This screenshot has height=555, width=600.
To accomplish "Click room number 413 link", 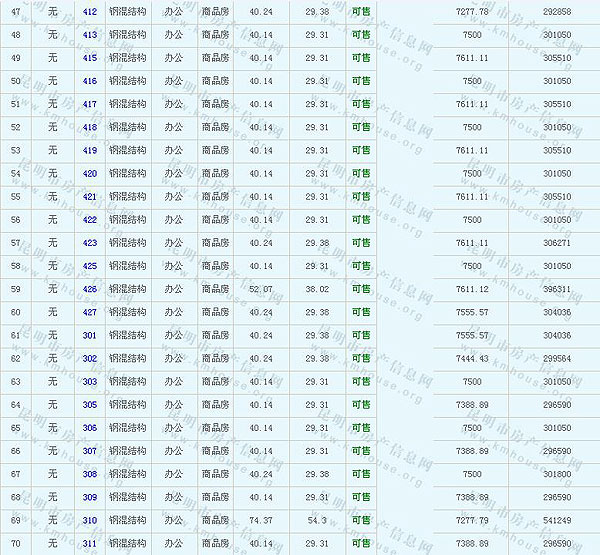I will [90, 34].
